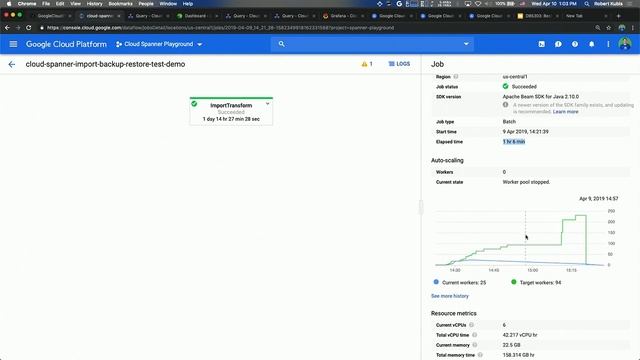Expand the header search options arrow
This screenshot has height=360, width=640.
[x=466, y=44]
